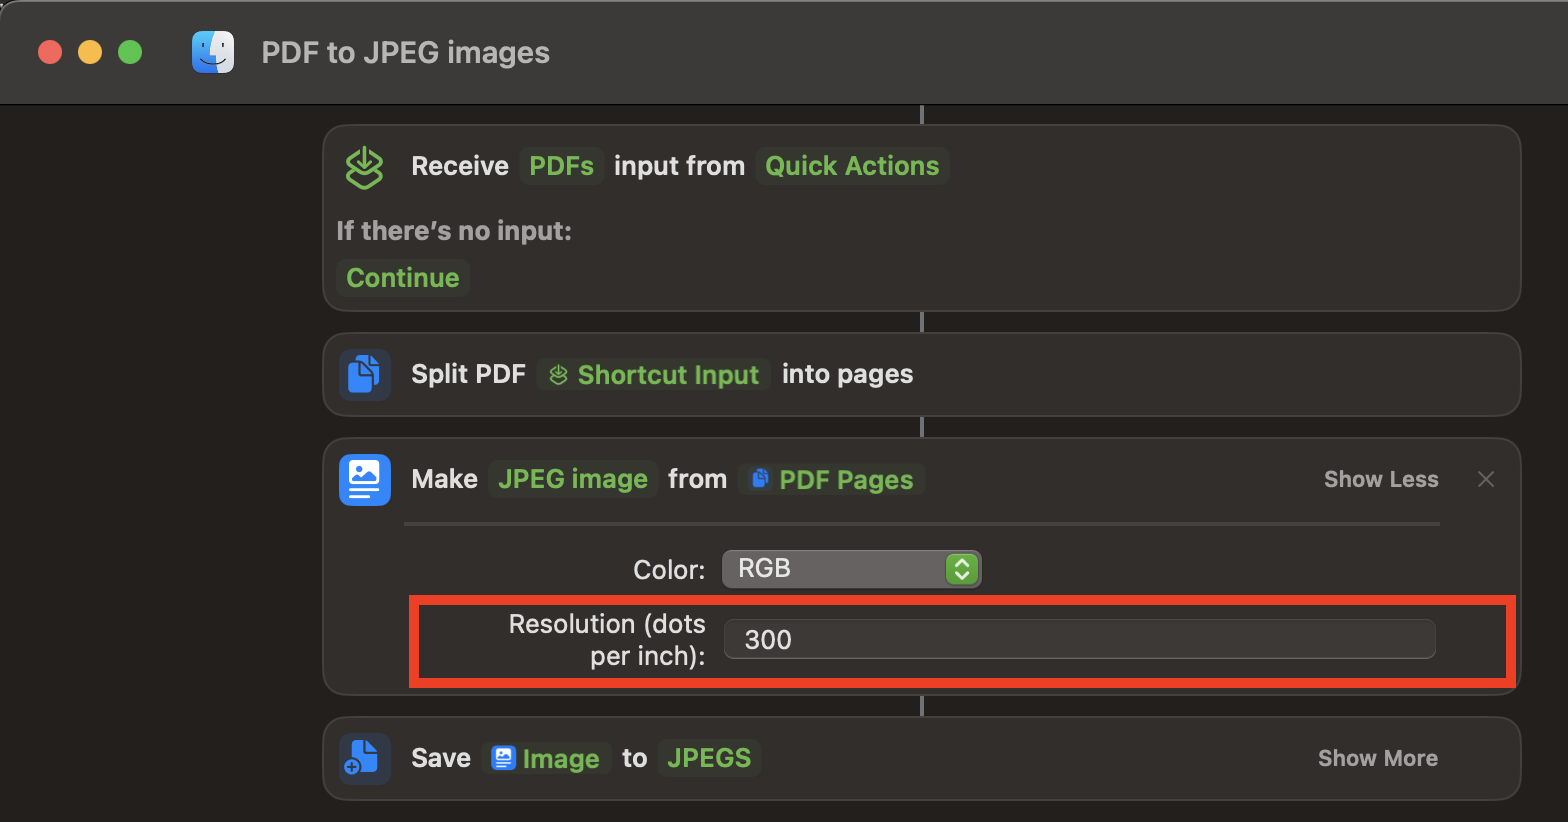Change the PDFs input type token

[561, 166]
